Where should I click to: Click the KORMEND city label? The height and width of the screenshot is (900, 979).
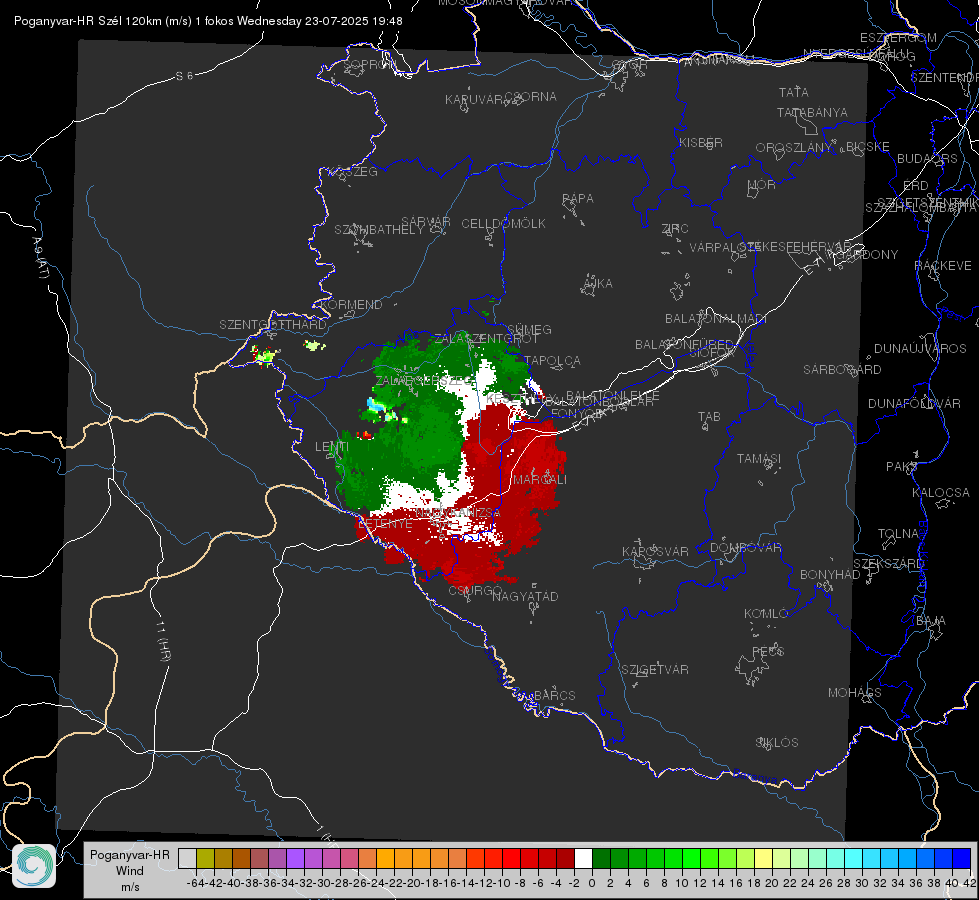point(350,305)
